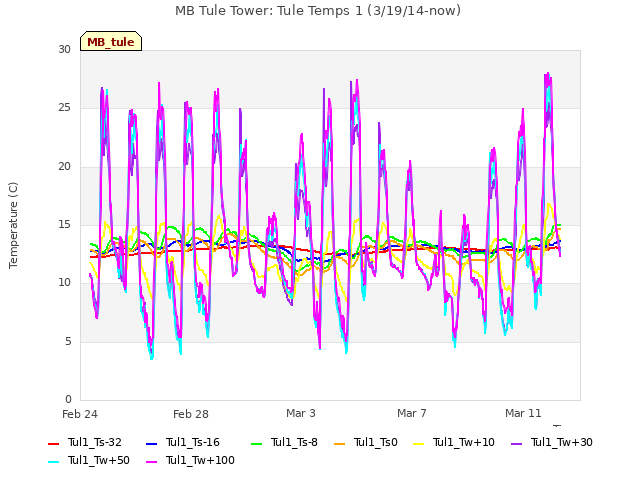Toggle the Tul1_Ts-8 legend entry
The width and height of the screenshot is (640, 480).
click(x=284, y=442)
